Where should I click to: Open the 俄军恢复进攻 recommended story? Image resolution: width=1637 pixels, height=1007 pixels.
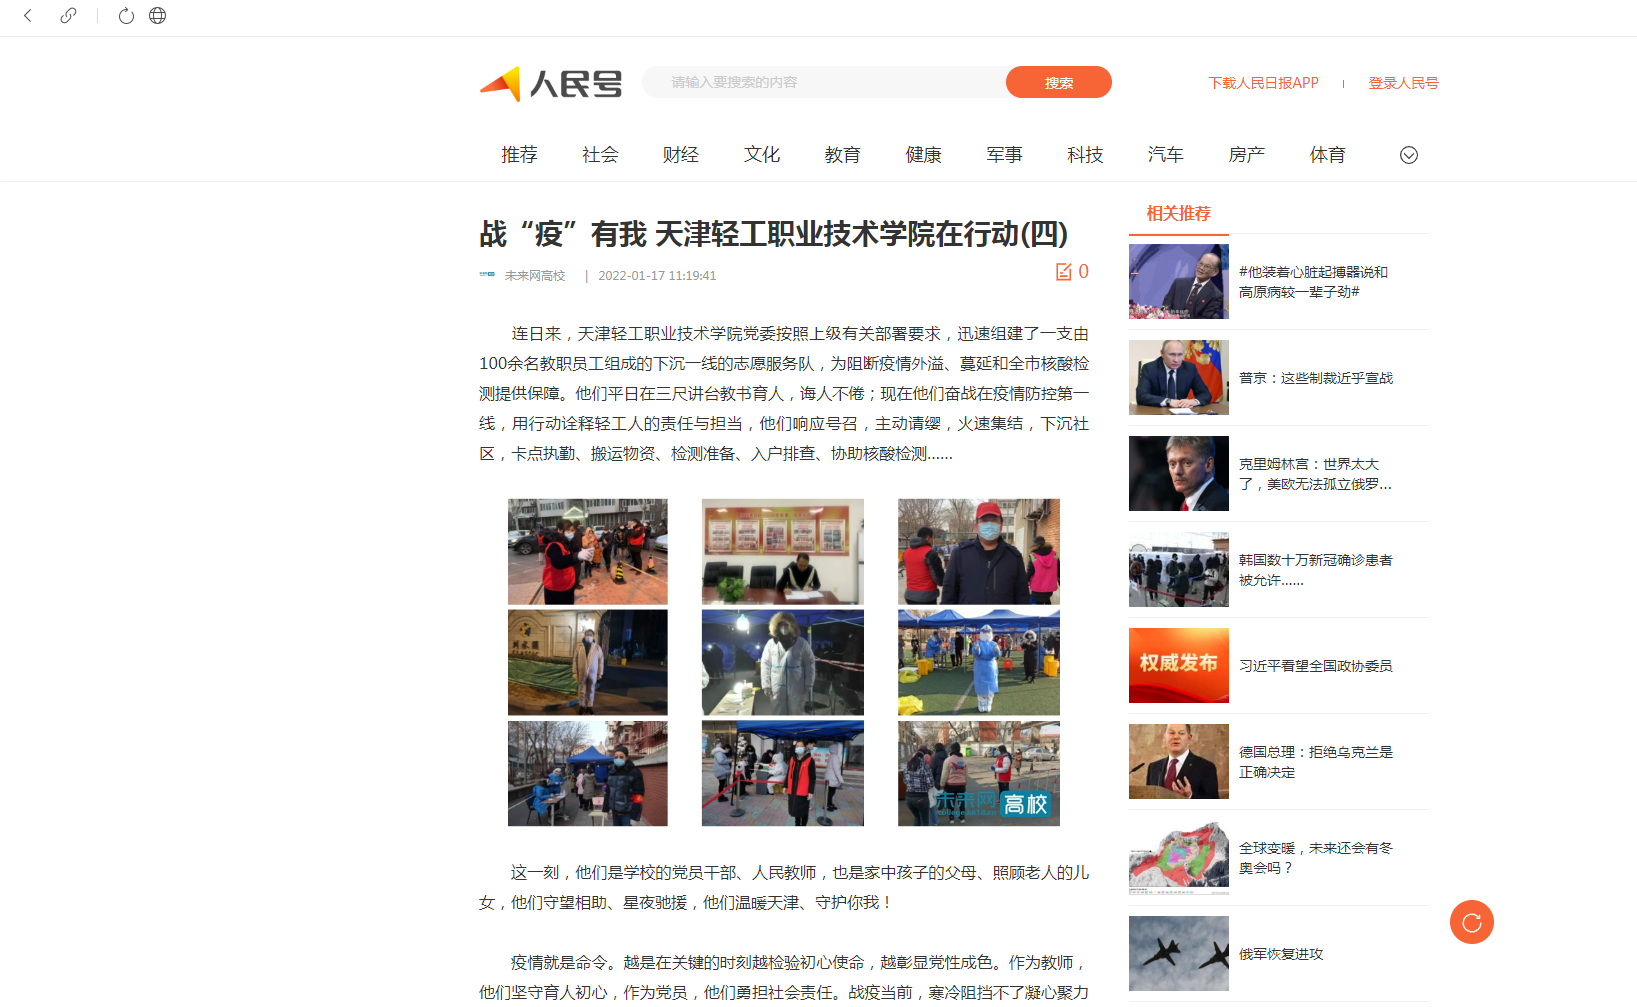[1280, 954]
